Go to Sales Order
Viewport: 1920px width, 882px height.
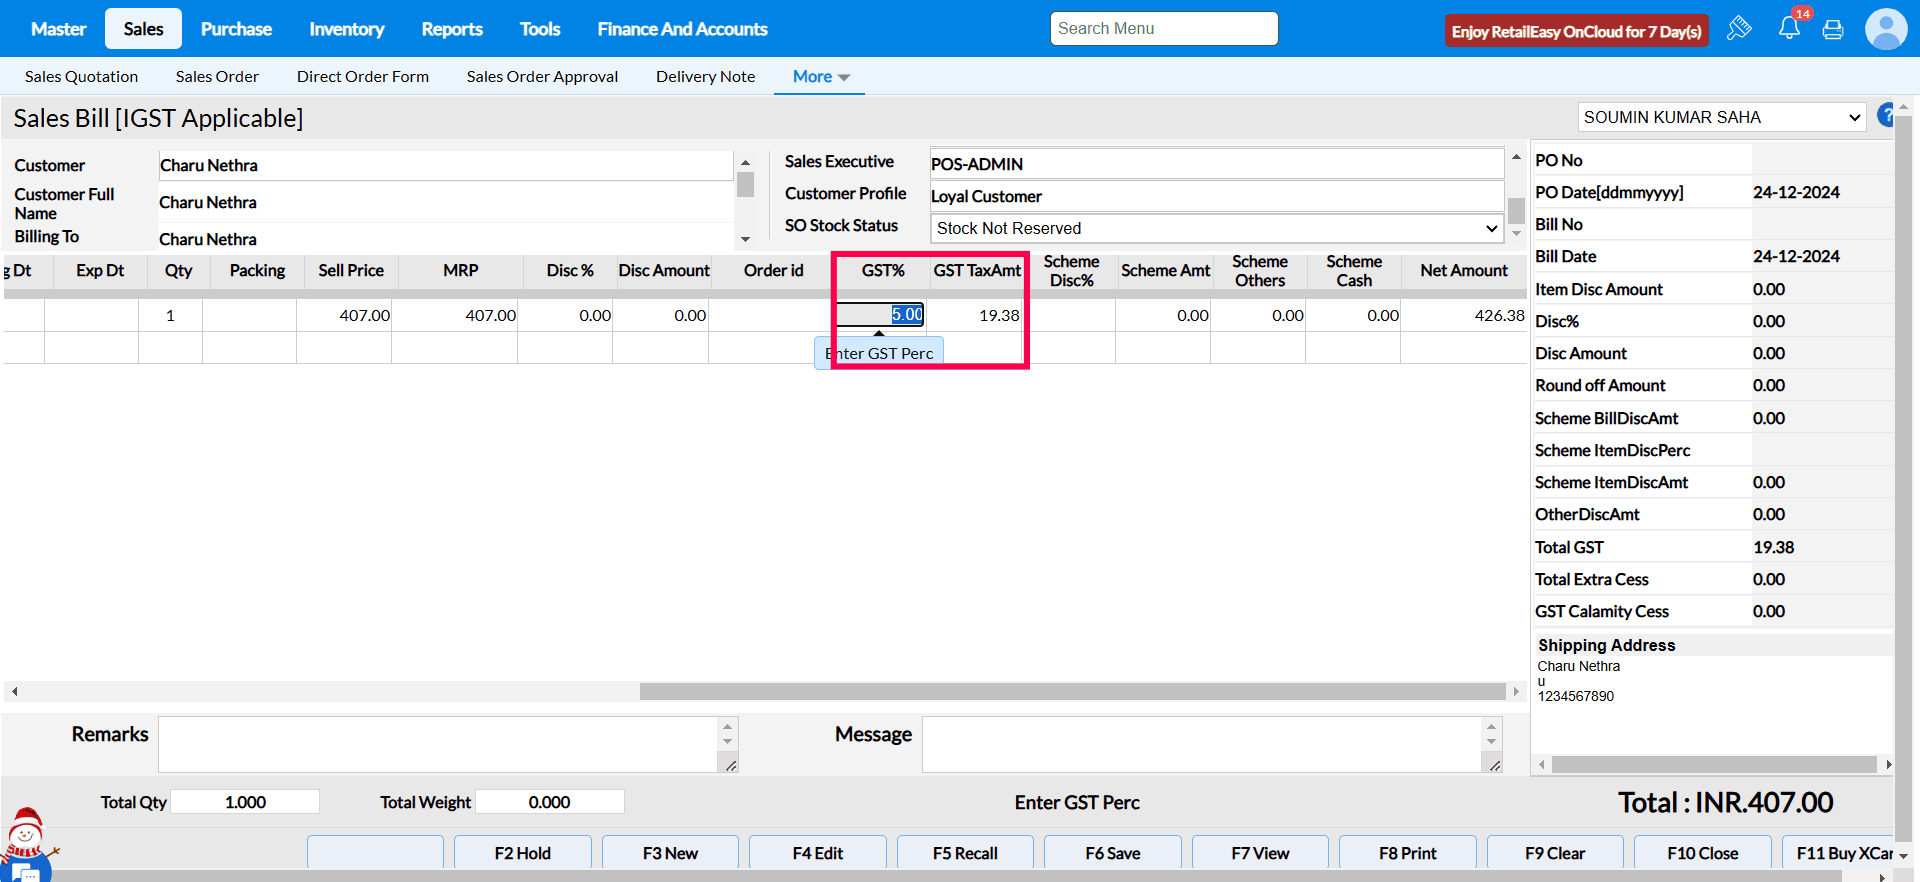pos(217,77)
